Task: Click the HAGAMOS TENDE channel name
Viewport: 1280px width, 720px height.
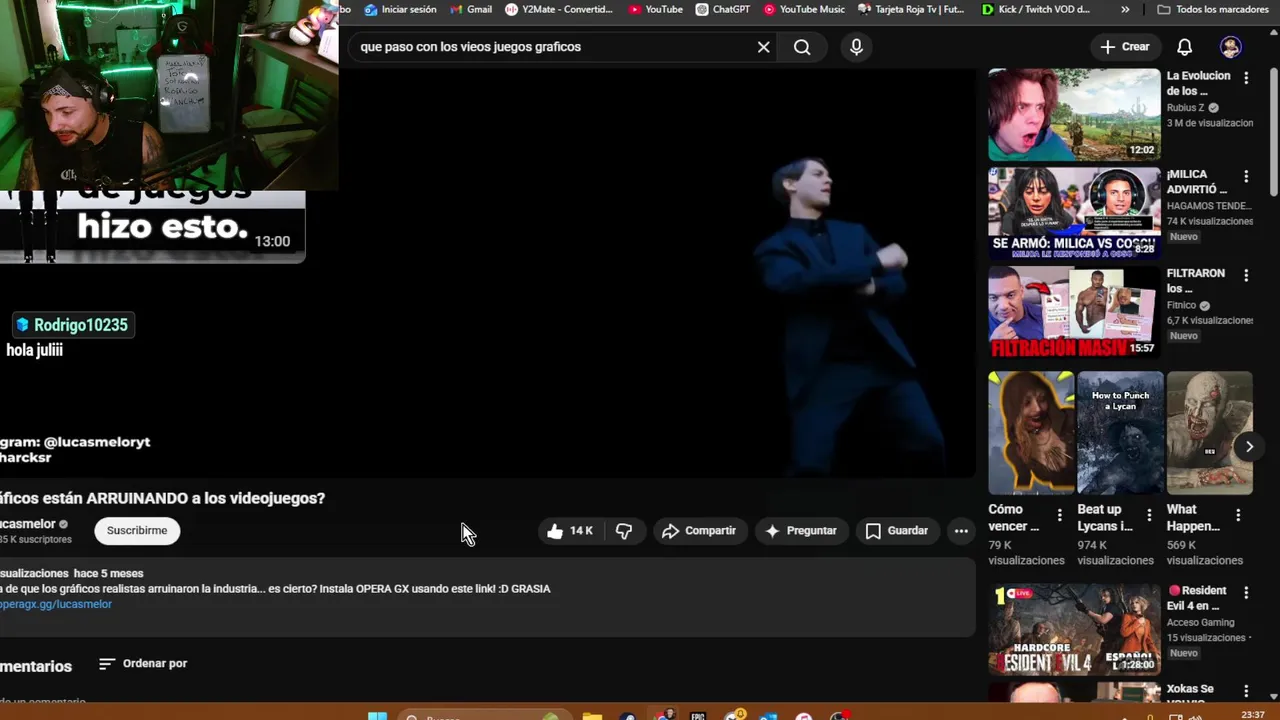Action: (x=1209, y=206)
